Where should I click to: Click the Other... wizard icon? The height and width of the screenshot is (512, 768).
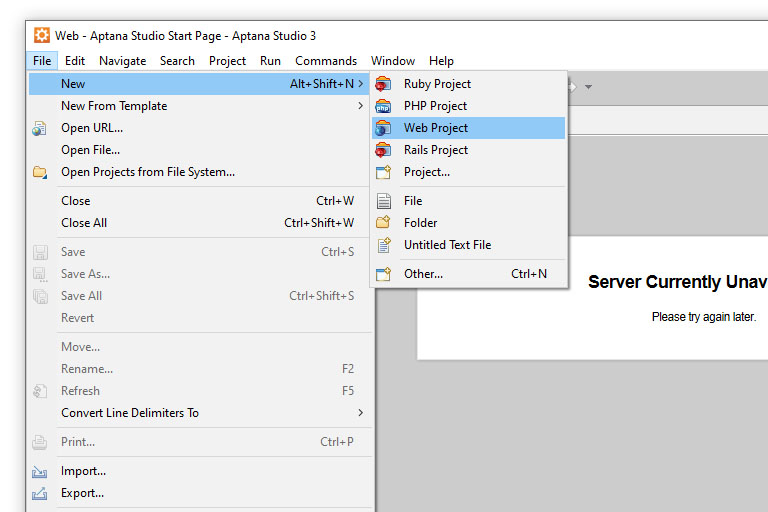pos(383,274)
